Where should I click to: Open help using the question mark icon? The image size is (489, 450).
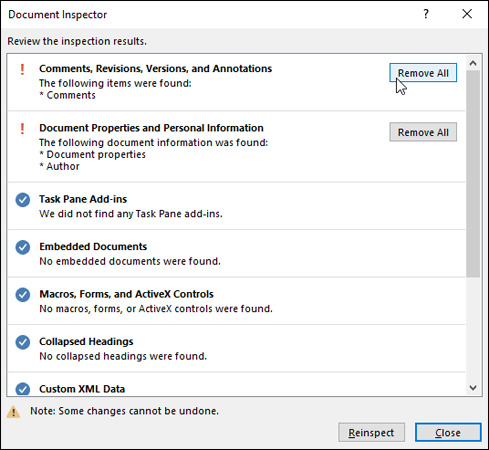(426, 14)
